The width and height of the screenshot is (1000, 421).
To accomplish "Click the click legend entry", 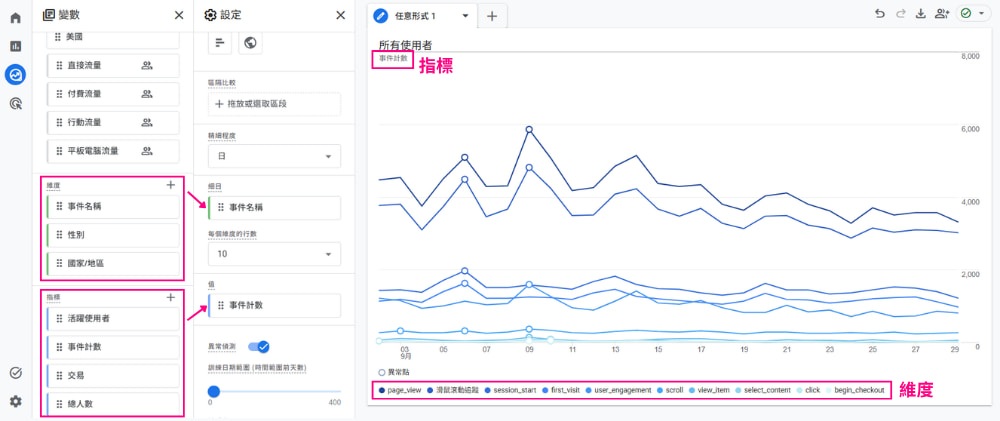I will (808, 390).
